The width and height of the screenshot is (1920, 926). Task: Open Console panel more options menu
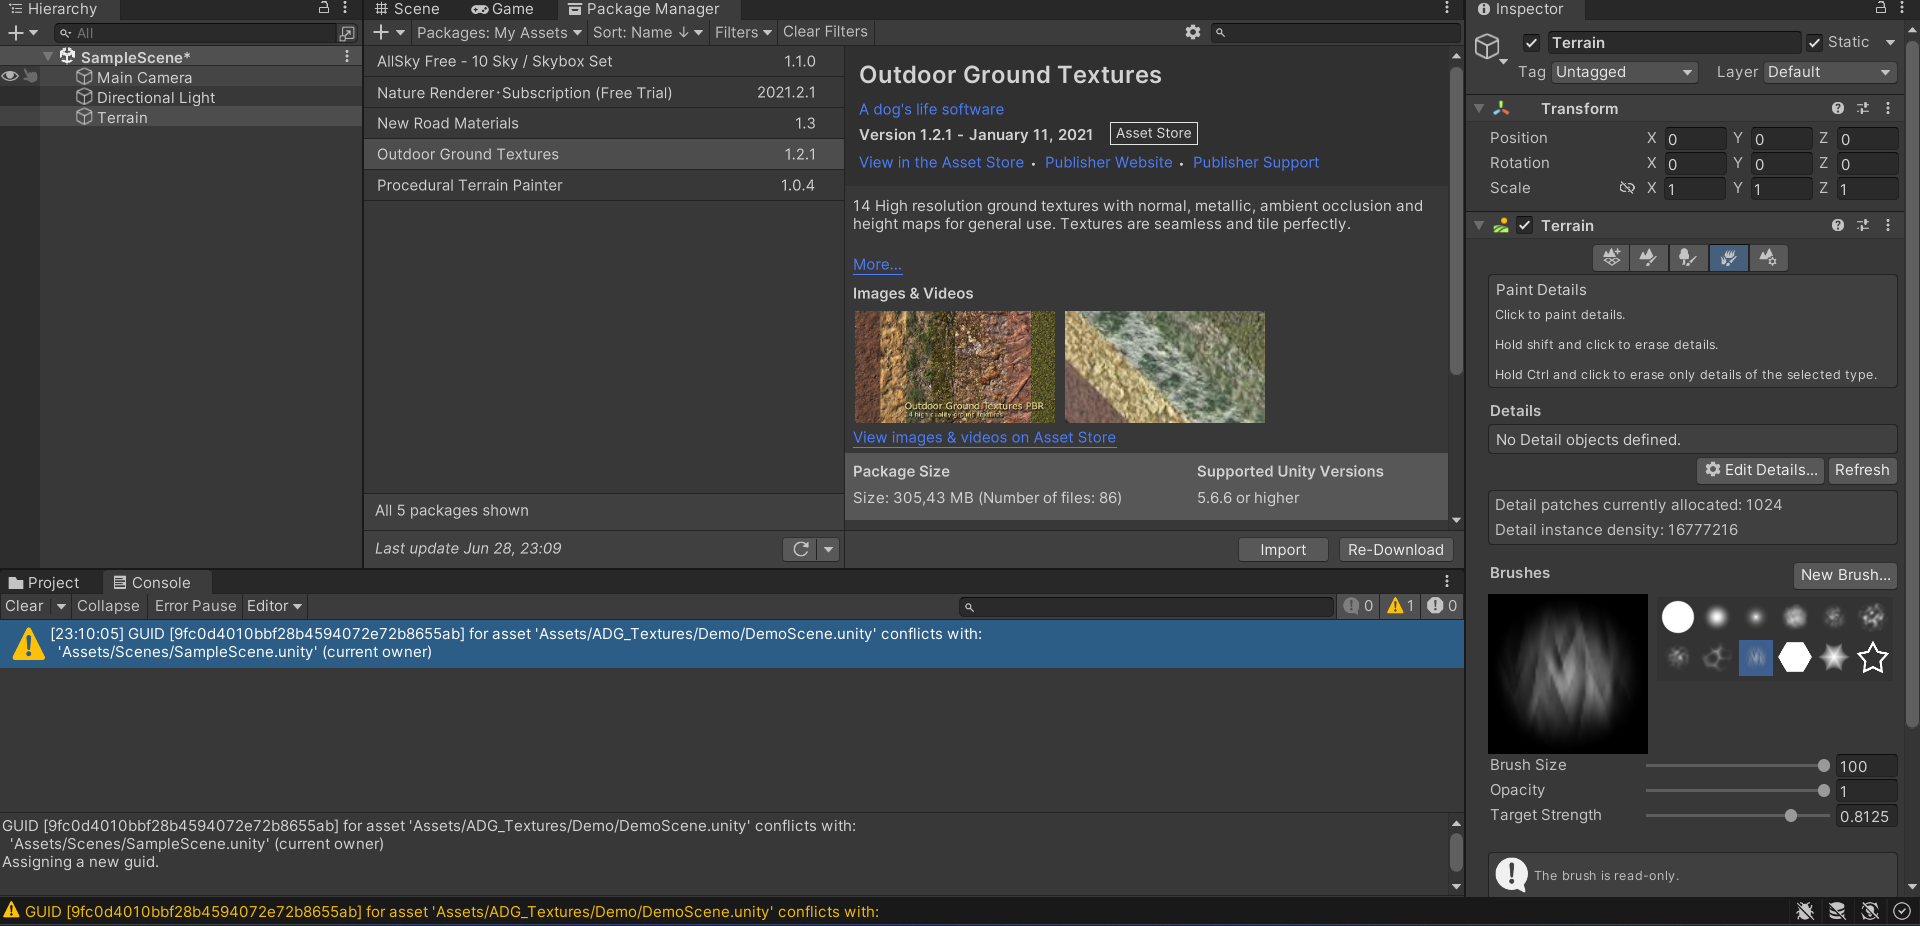1446,581
